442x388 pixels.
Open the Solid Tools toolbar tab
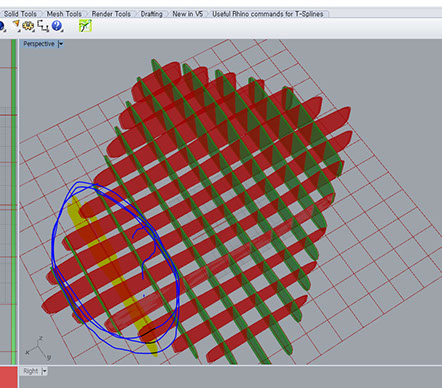pyautogui.click(x=20, y=14)
